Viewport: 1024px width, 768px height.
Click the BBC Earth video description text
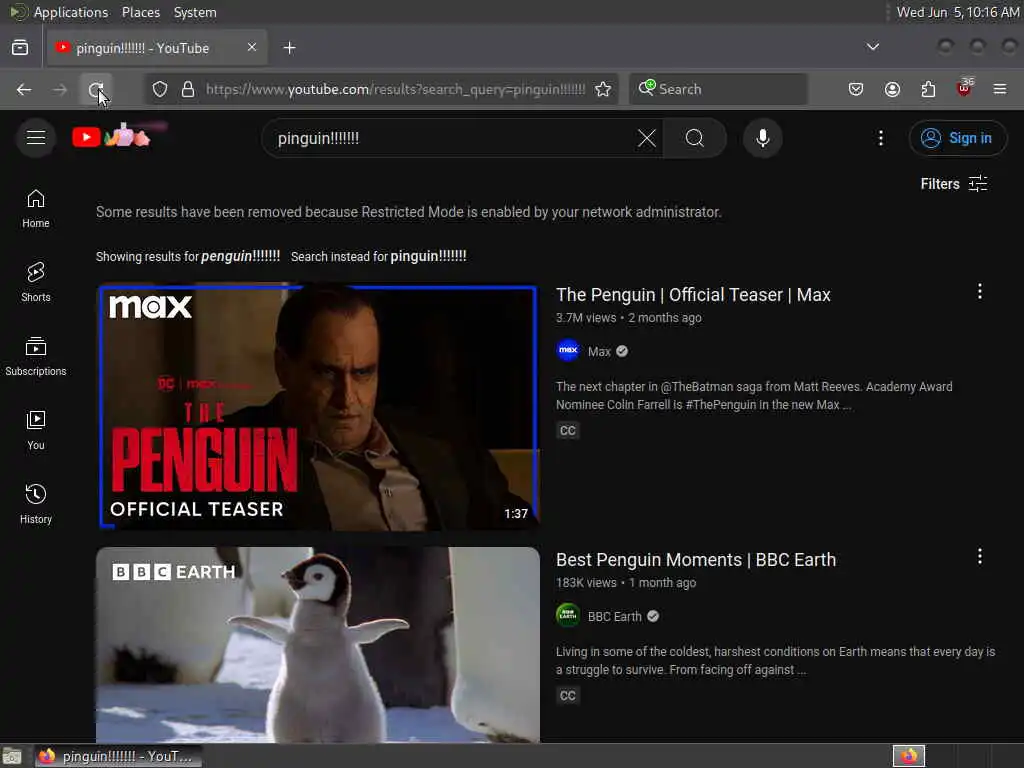tap(775, 660)
